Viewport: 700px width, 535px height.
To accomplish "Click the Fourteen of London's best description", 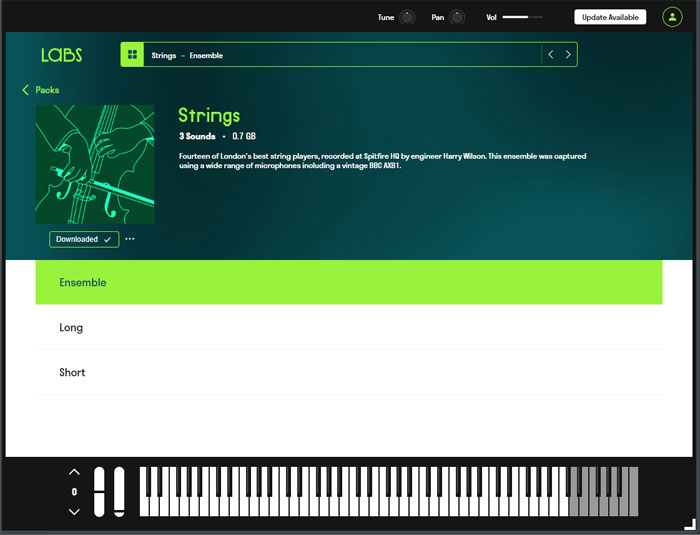I will [383, 161].
